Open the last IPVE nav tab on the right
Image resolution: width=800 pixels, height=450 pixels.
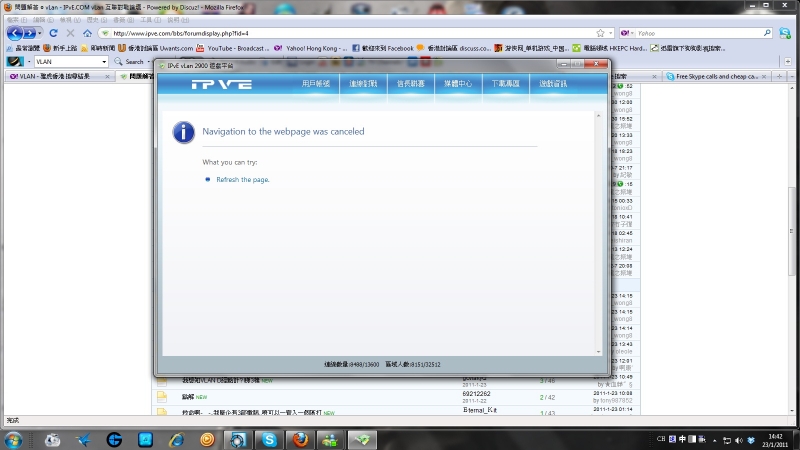553,84
